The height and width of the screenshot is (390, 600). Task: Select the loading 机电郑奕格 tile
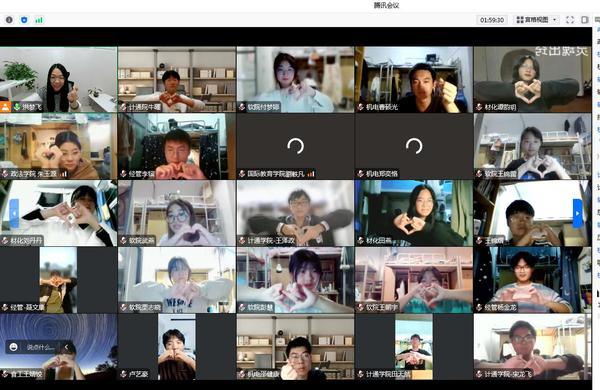click(x=414, y=146)
